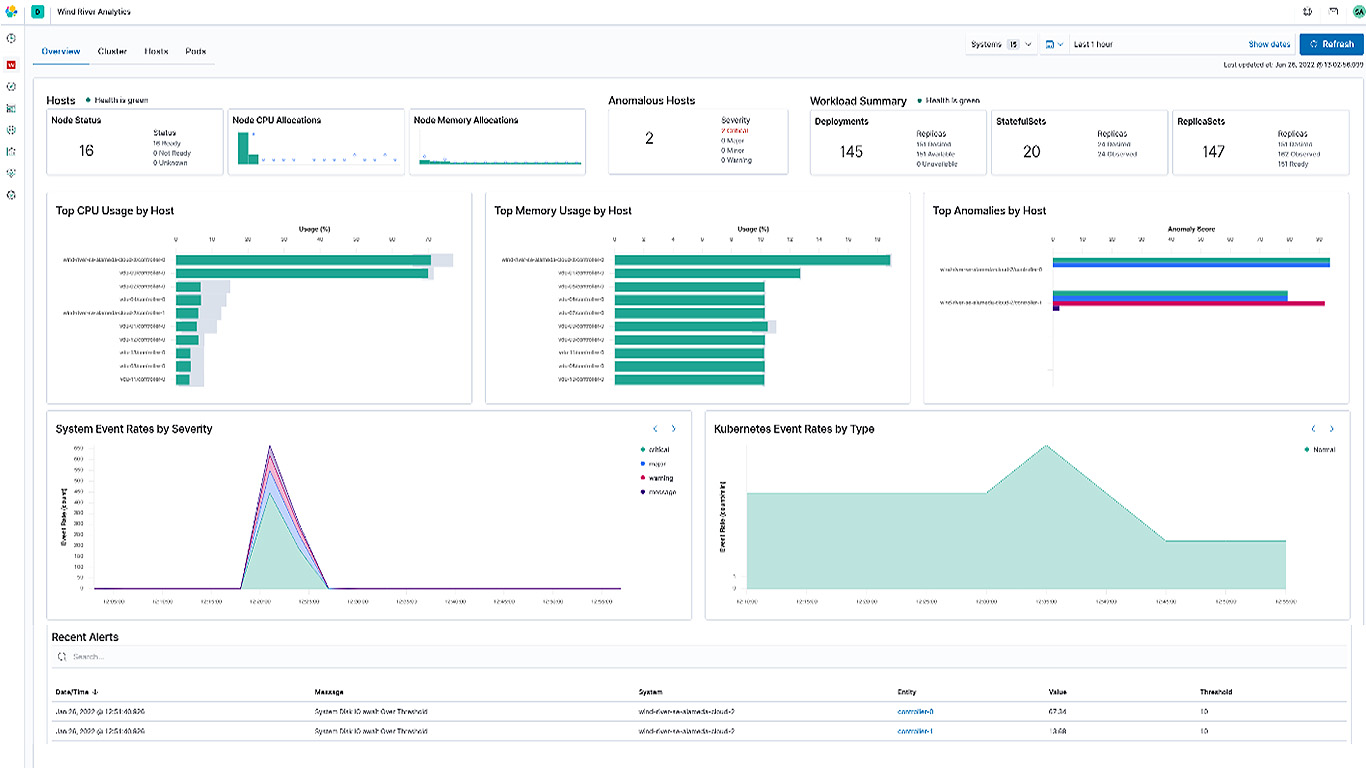
Task: Click the System column header in alerts
Action: [650, 692]
